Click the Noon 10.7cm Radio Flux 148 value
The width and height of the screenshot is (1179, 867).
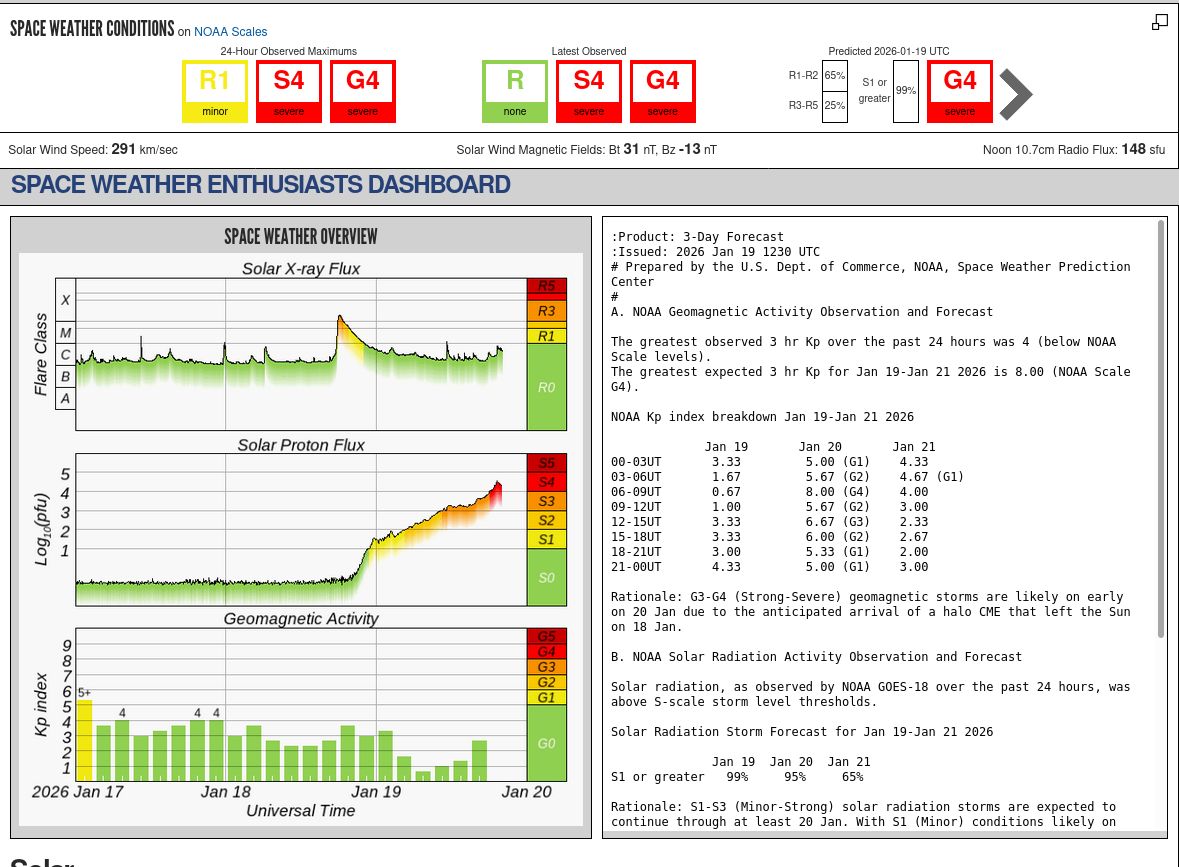tap(1133, 149)
